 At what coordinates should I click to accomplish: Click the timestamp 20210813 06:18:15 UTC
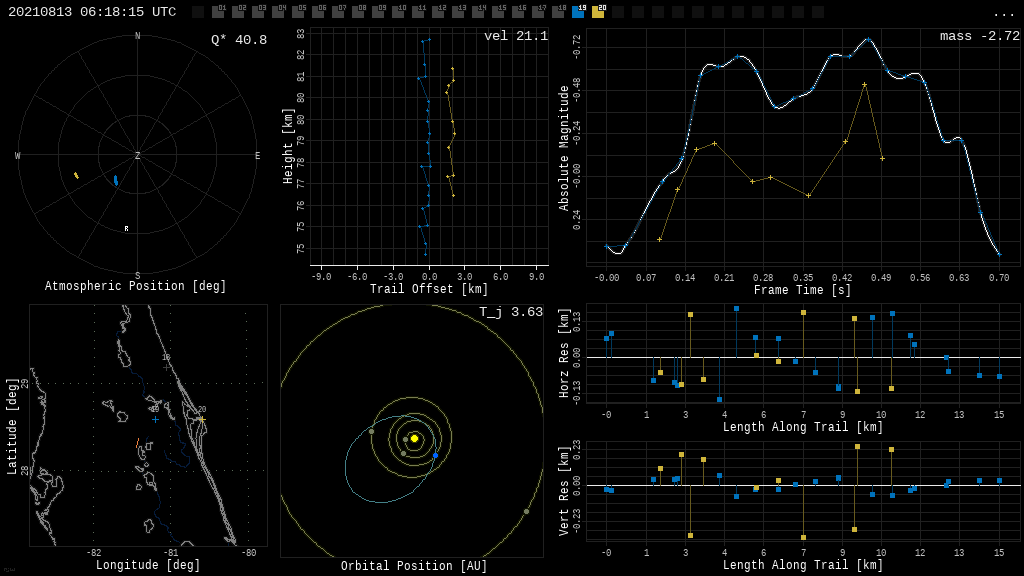coord(92,12)
